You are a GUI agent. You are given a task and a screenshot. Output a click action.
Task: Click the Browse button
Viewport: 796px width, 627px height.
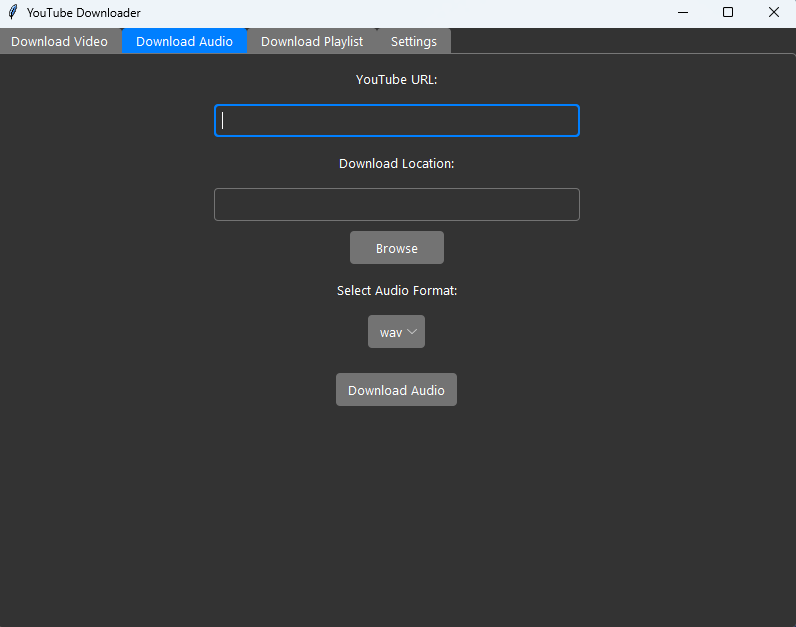click(x=396, y=248)
